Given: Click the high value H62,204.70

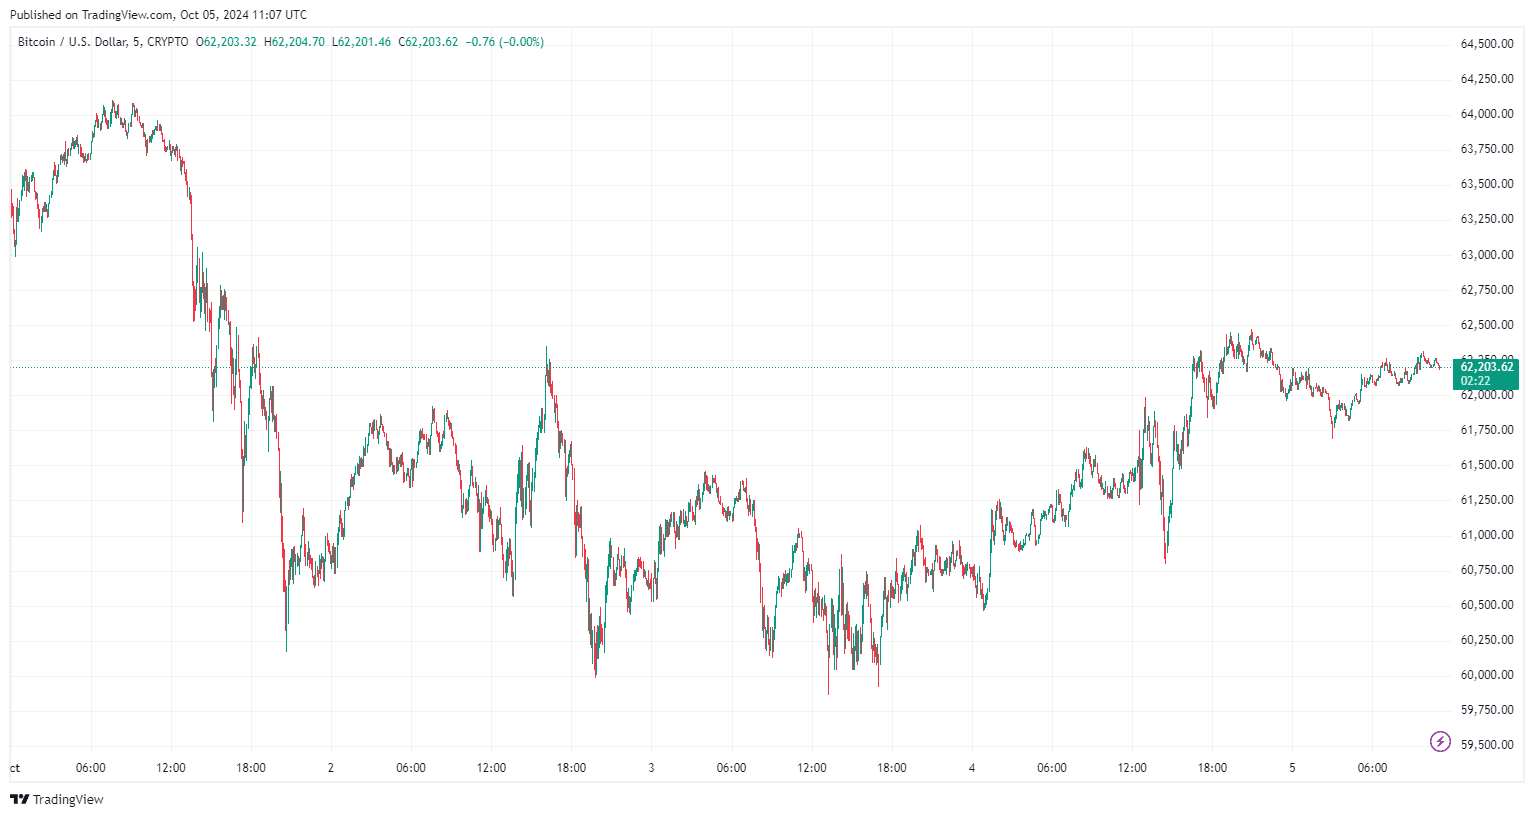Looking at the screenshot, I should pos(294,42).
